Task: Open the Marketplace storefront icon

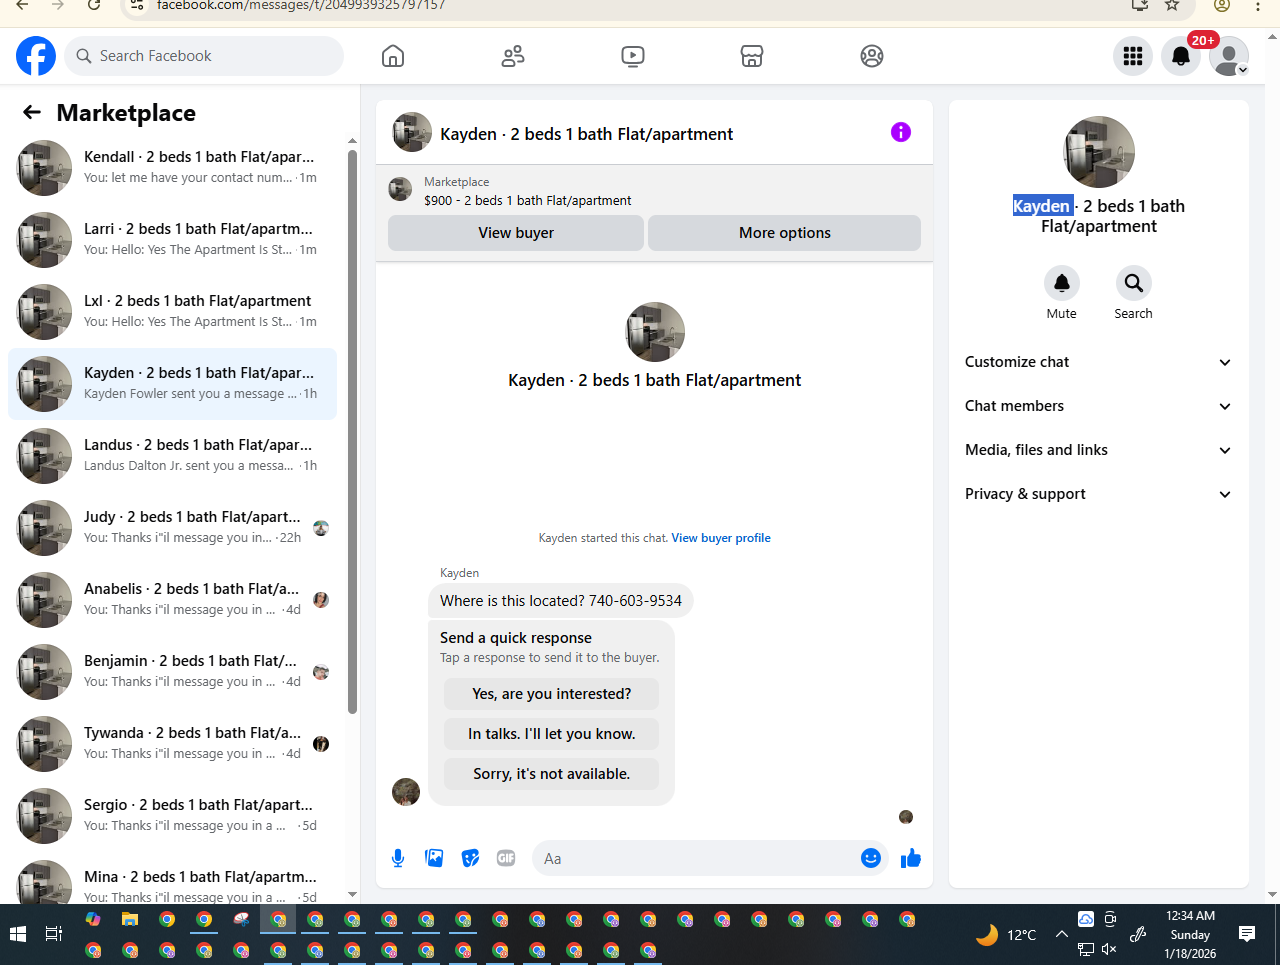Action: click(x=752, y=56)
